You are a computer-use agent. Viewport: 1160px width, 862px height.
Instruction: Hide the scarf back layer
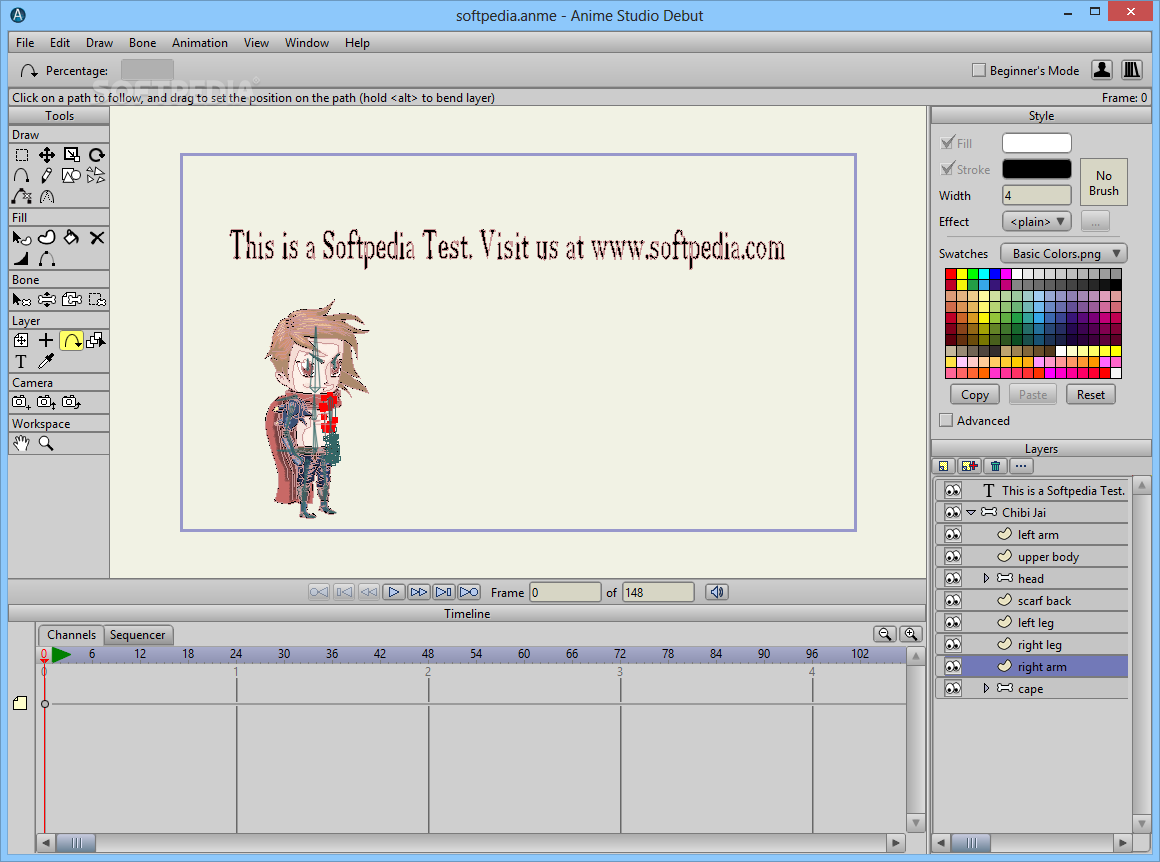953,600
